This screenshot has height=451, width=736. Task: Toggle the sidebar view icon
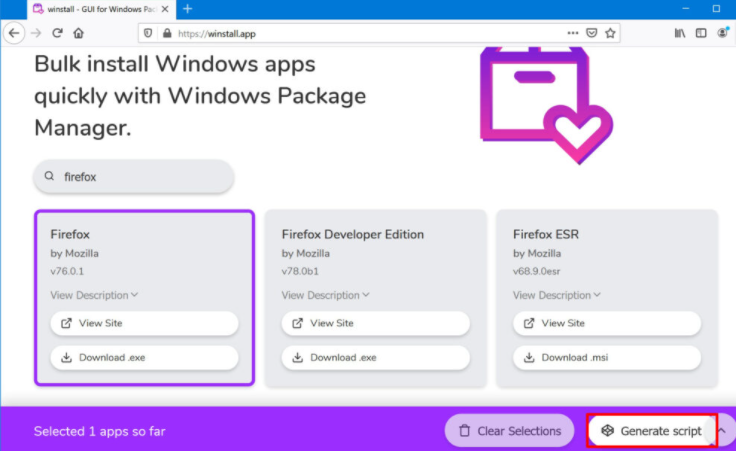tap(701, 33)
